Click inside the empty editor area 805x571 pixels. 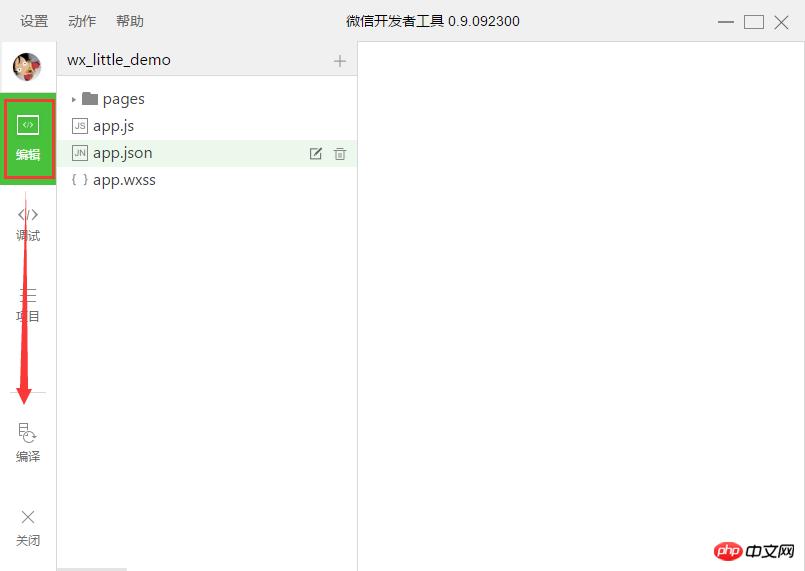[580, 300]
